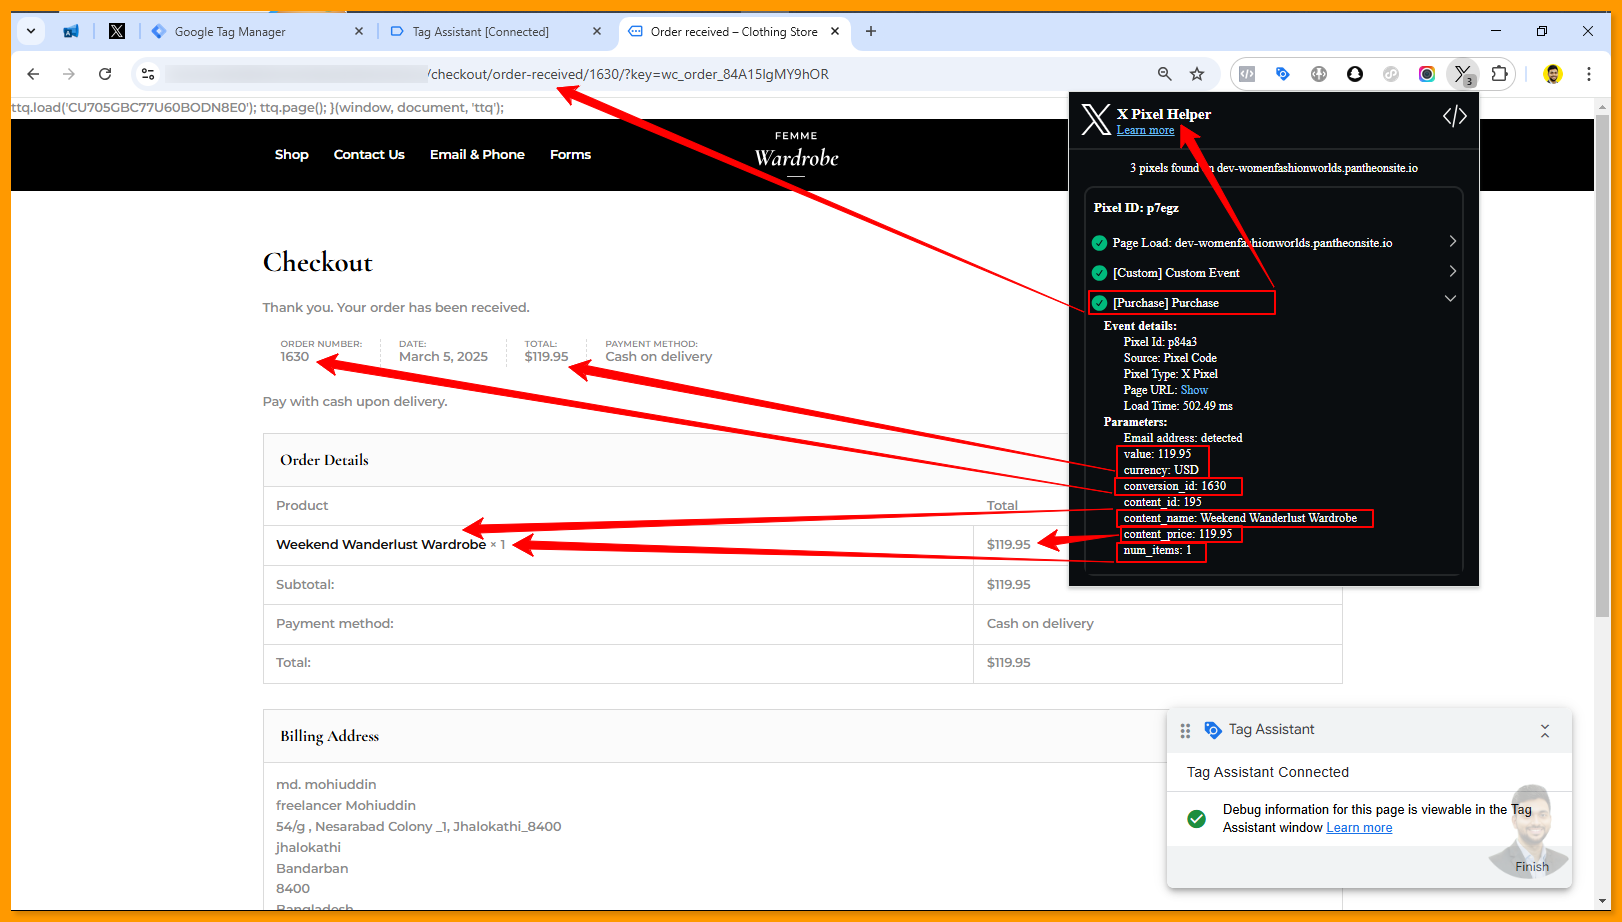
Task: Open the Extensions puzzle-piece menu
Action: (x=1499, y=74)
